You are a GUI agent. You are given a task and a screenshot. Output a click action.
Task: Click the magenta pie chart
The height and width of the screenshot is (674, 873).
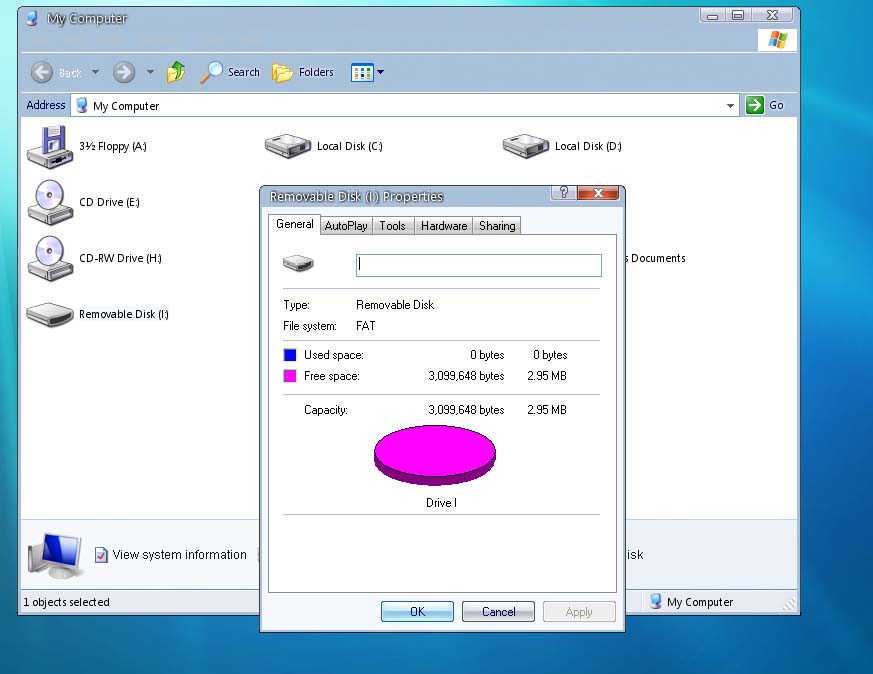[435, 455]
